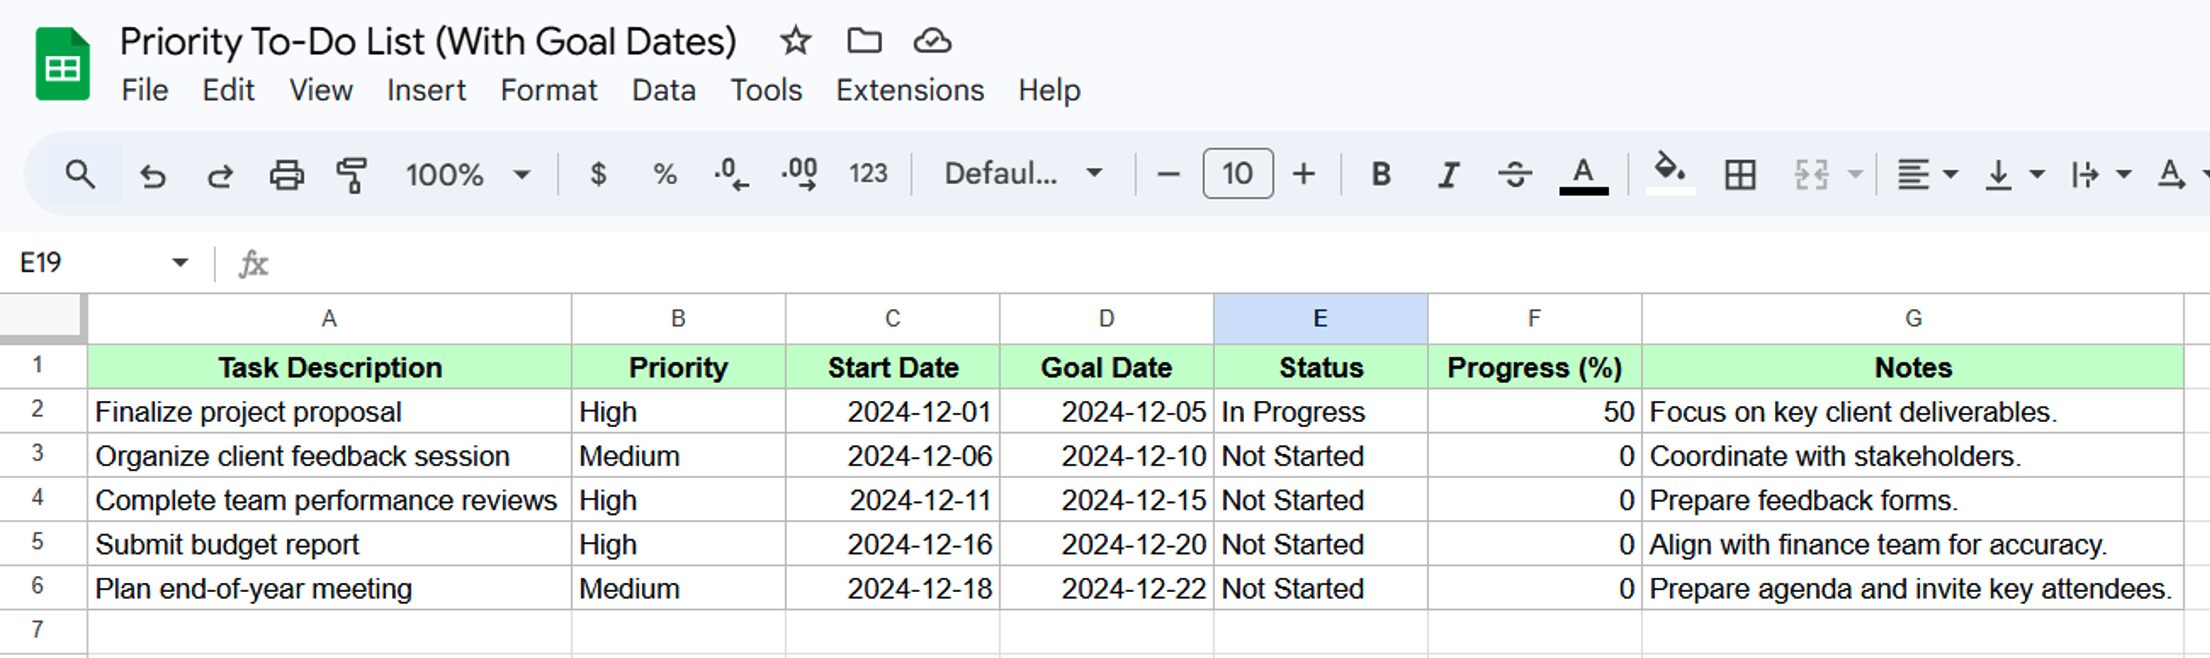The height and width of the screenshot is (658, 2210).
Task: Star this spreadsheet document
Action: click(795, 41)
